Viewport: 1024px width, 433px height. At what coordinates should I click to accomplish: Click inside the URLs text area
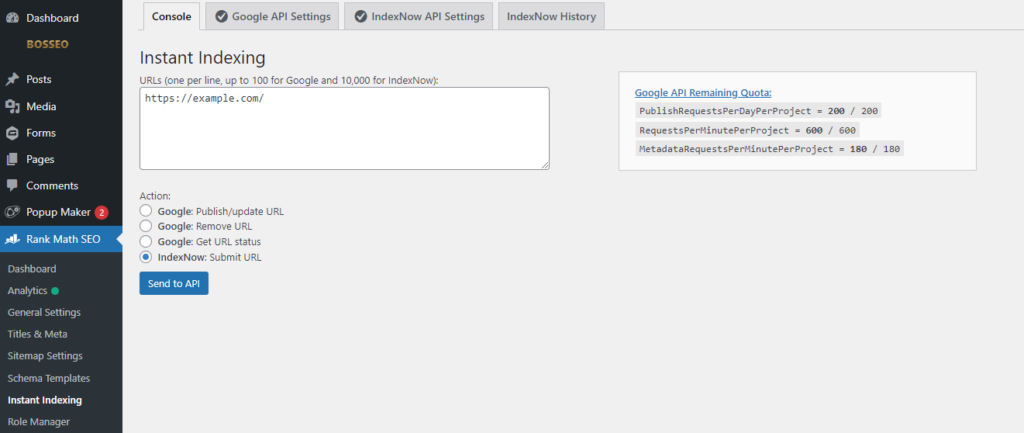tap(344, 129)
